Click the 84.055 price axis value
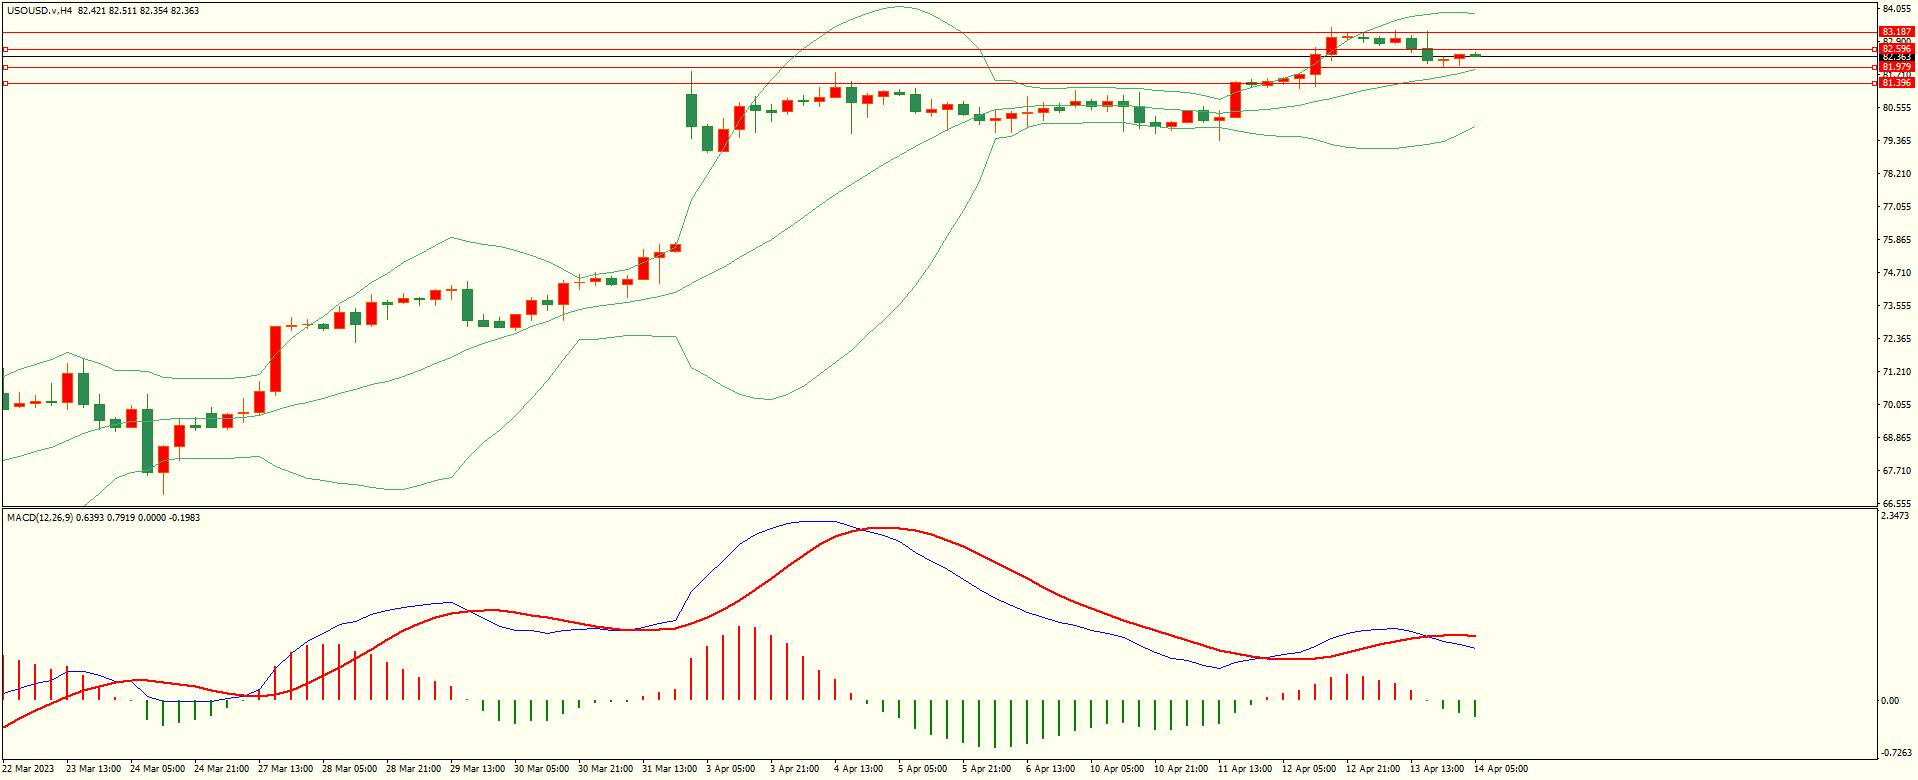Screen dimensions: 1918x780 (x=1897, y=9)
